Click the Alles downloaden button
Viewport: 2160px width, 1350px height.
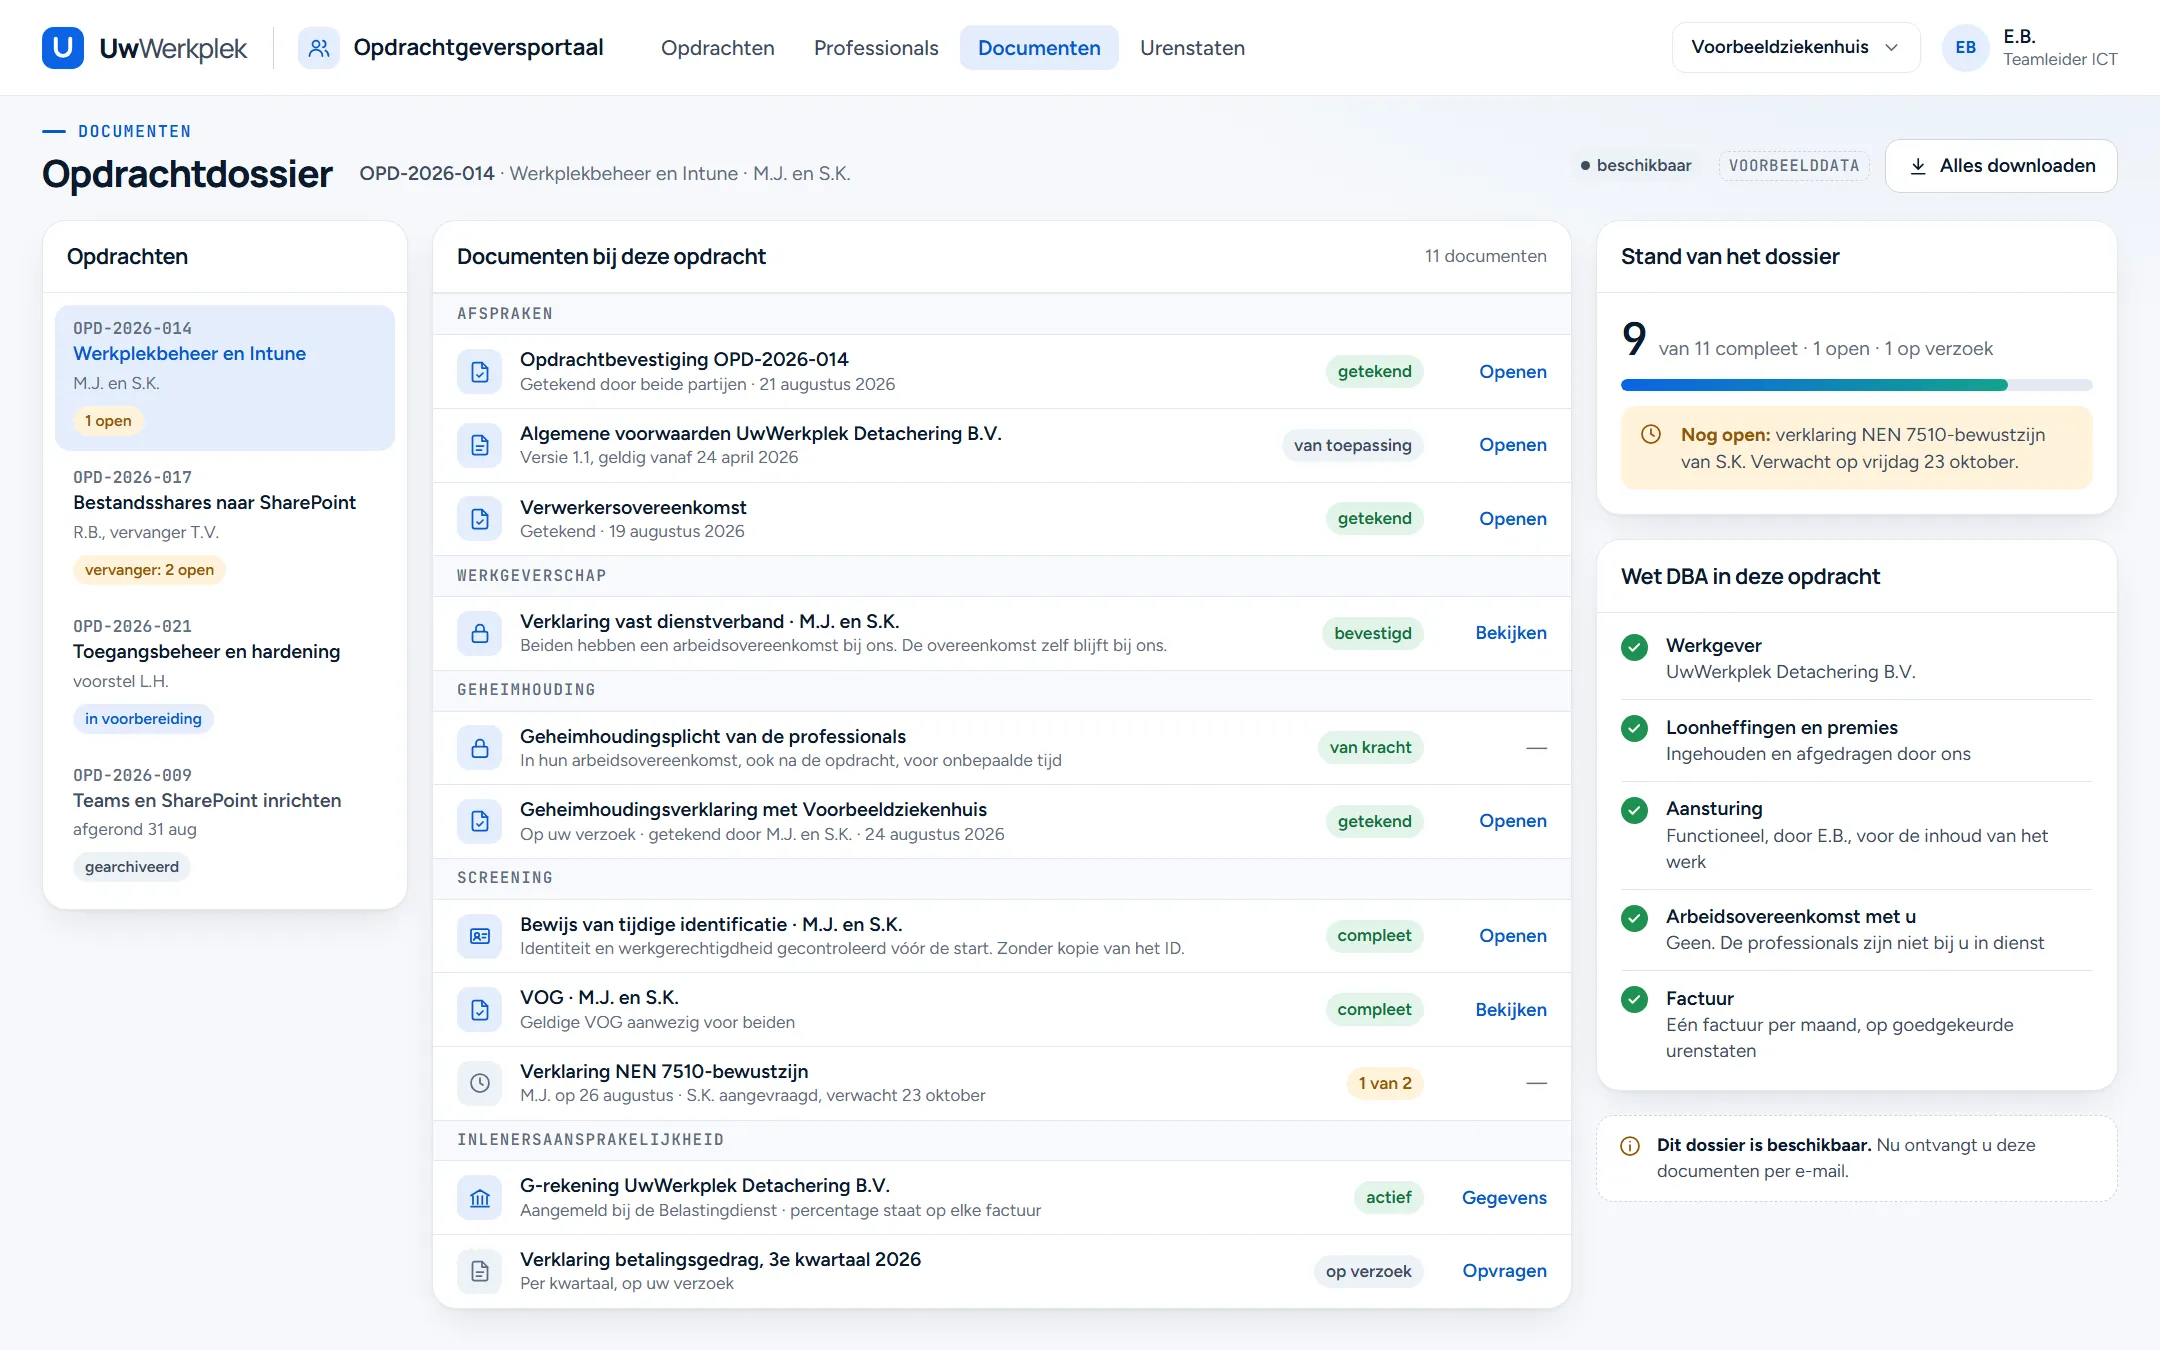click(2001, 166)
